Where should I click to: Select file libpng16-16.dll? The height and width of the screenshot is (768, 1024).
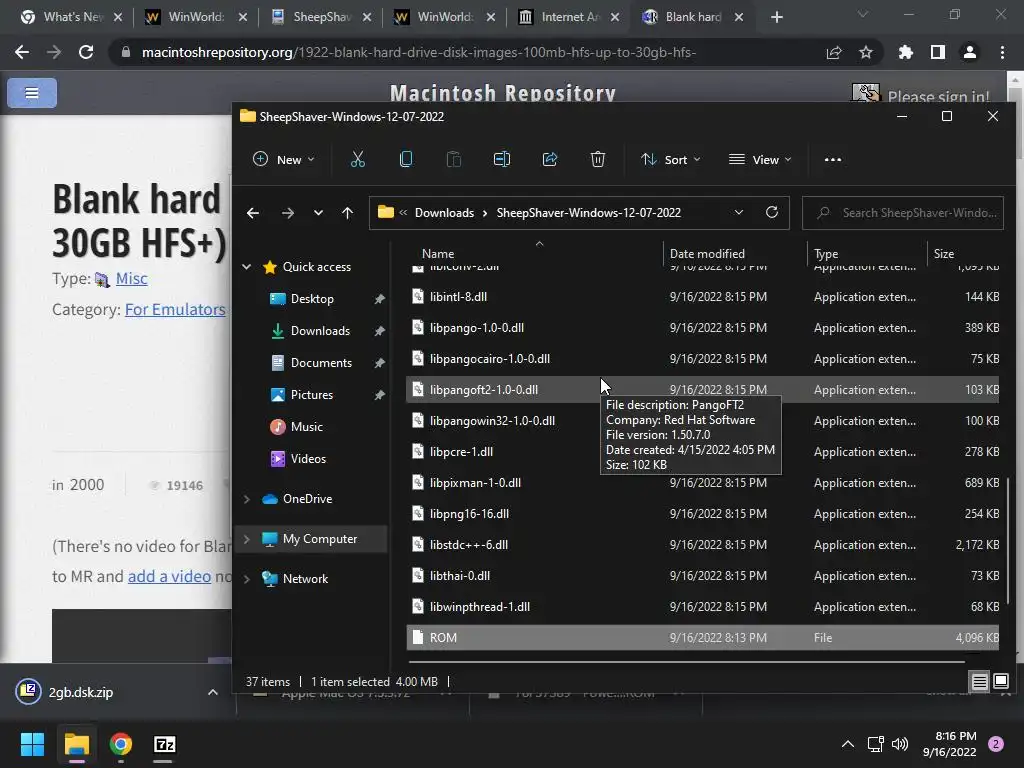703,514
